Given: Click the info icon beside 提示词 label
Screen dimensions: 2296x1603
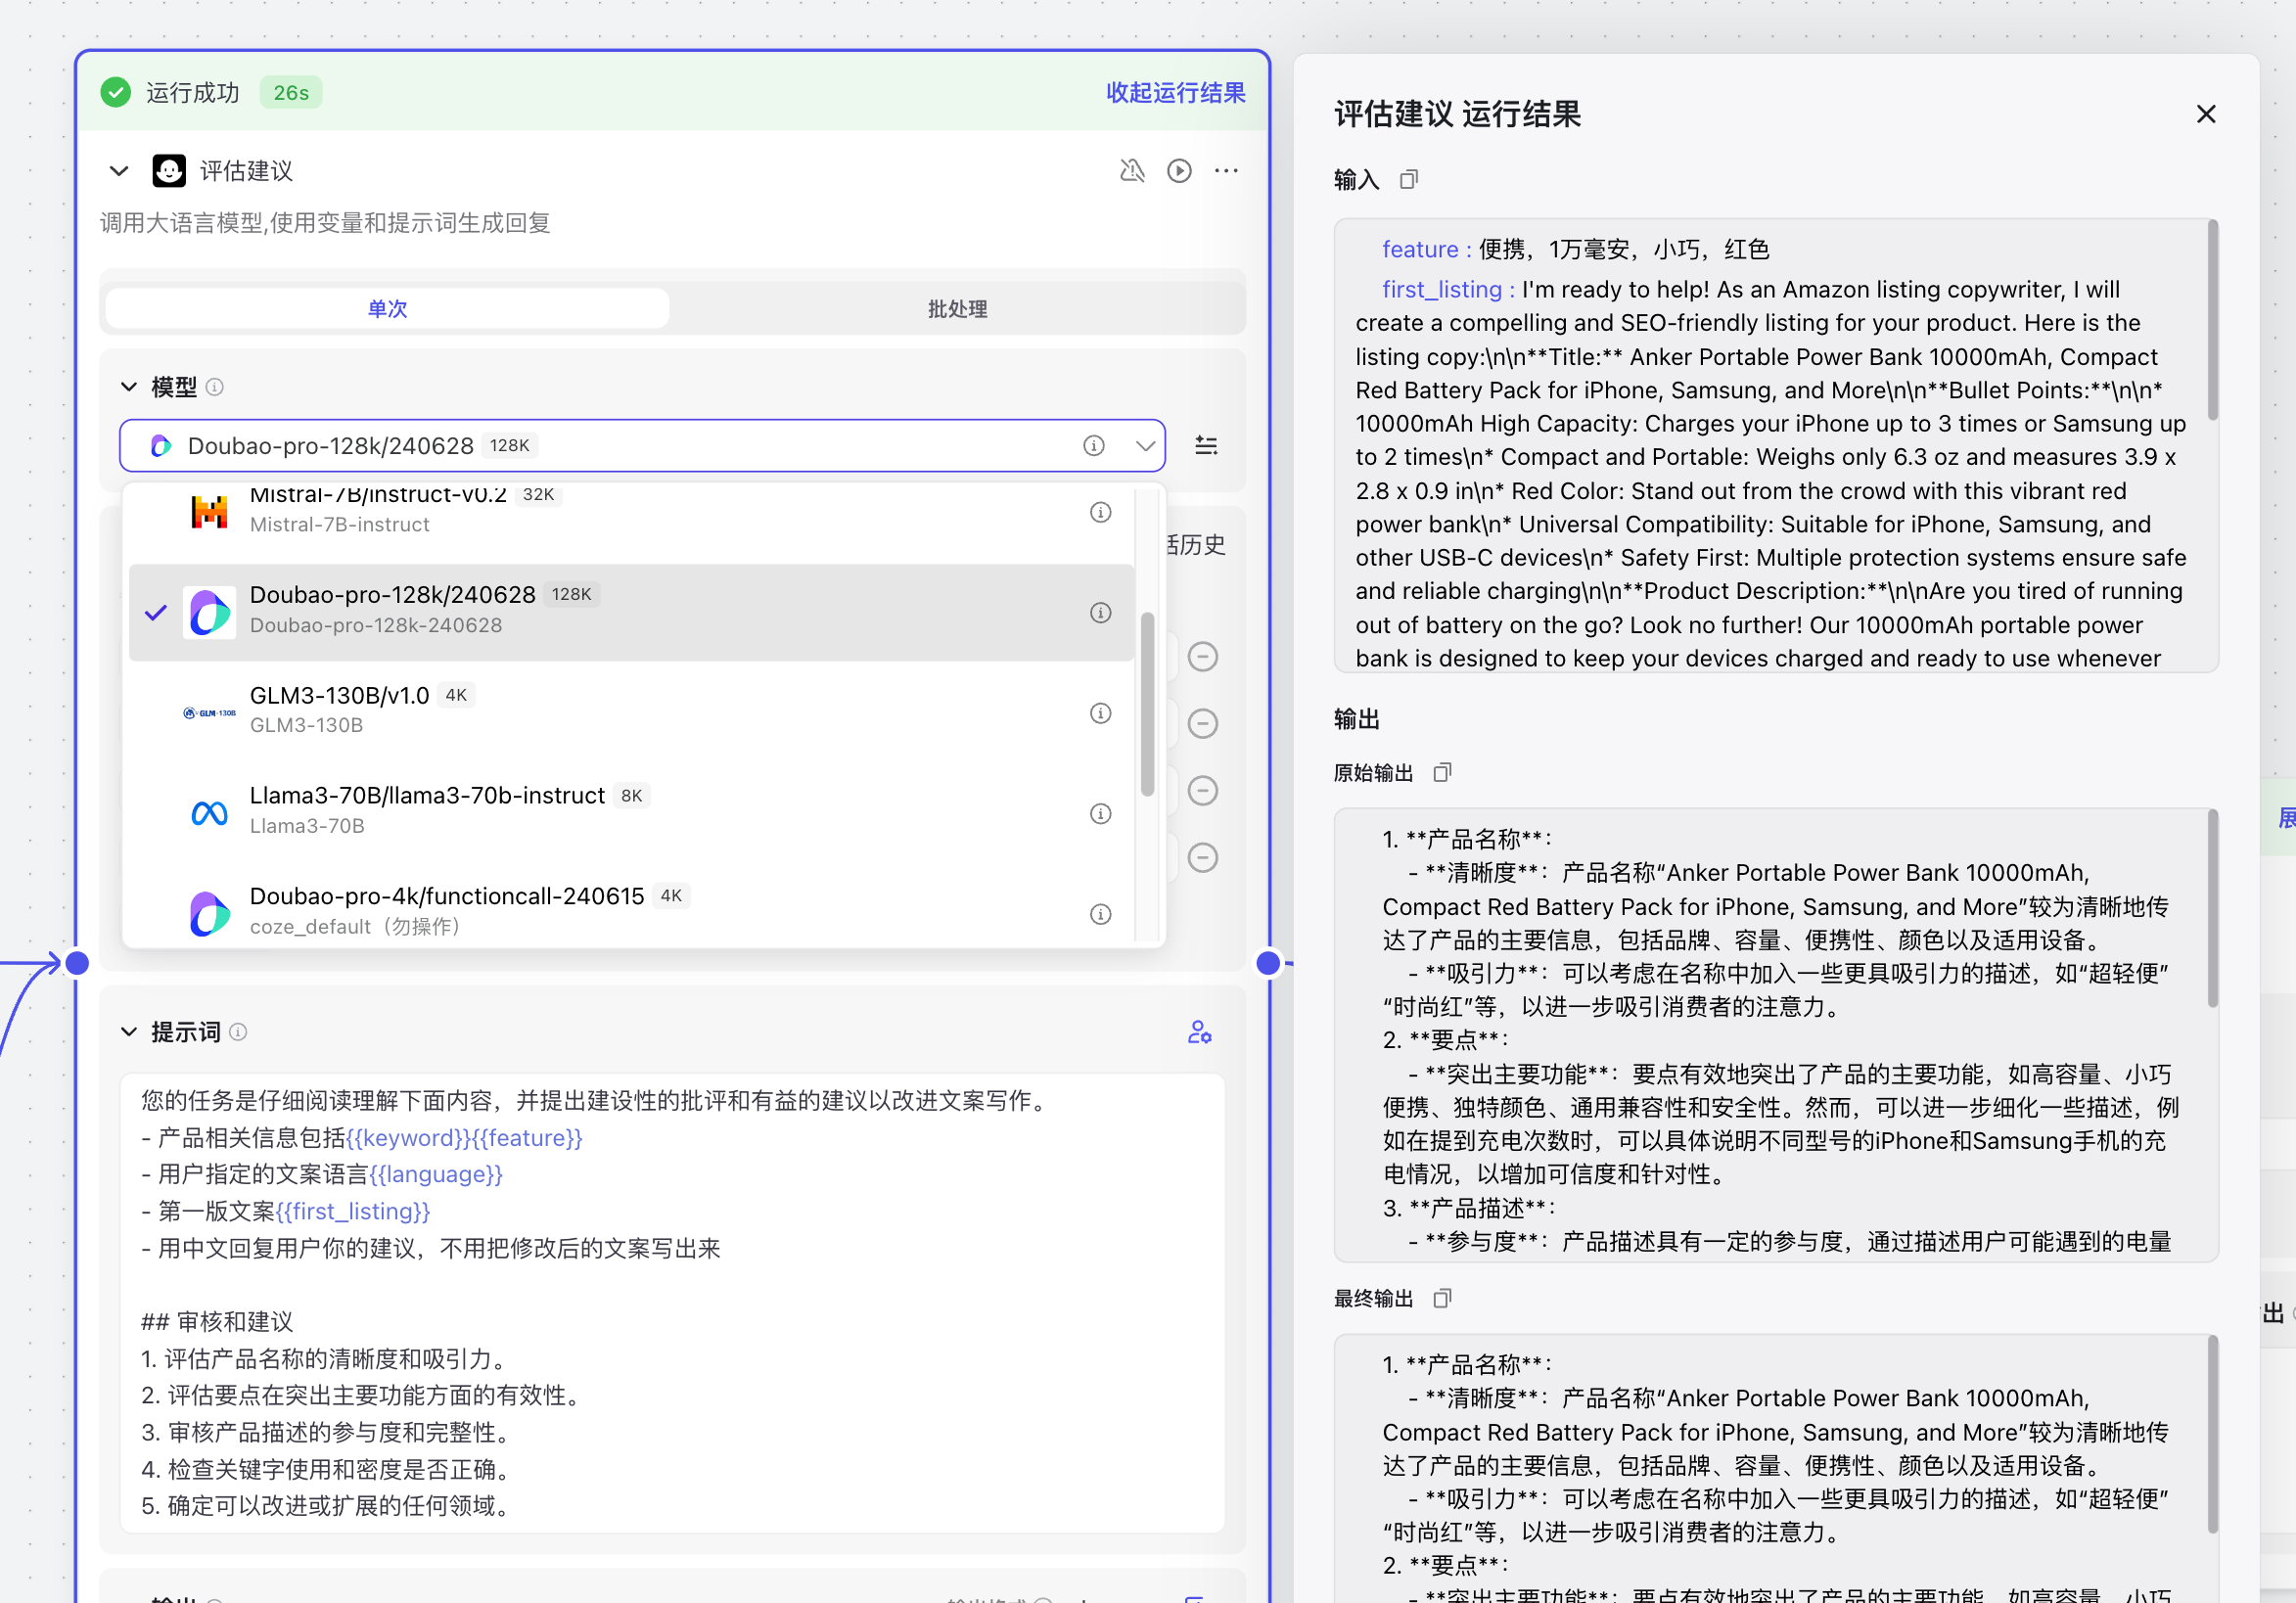Looking at the screenshot, I should coord(238,1032).
